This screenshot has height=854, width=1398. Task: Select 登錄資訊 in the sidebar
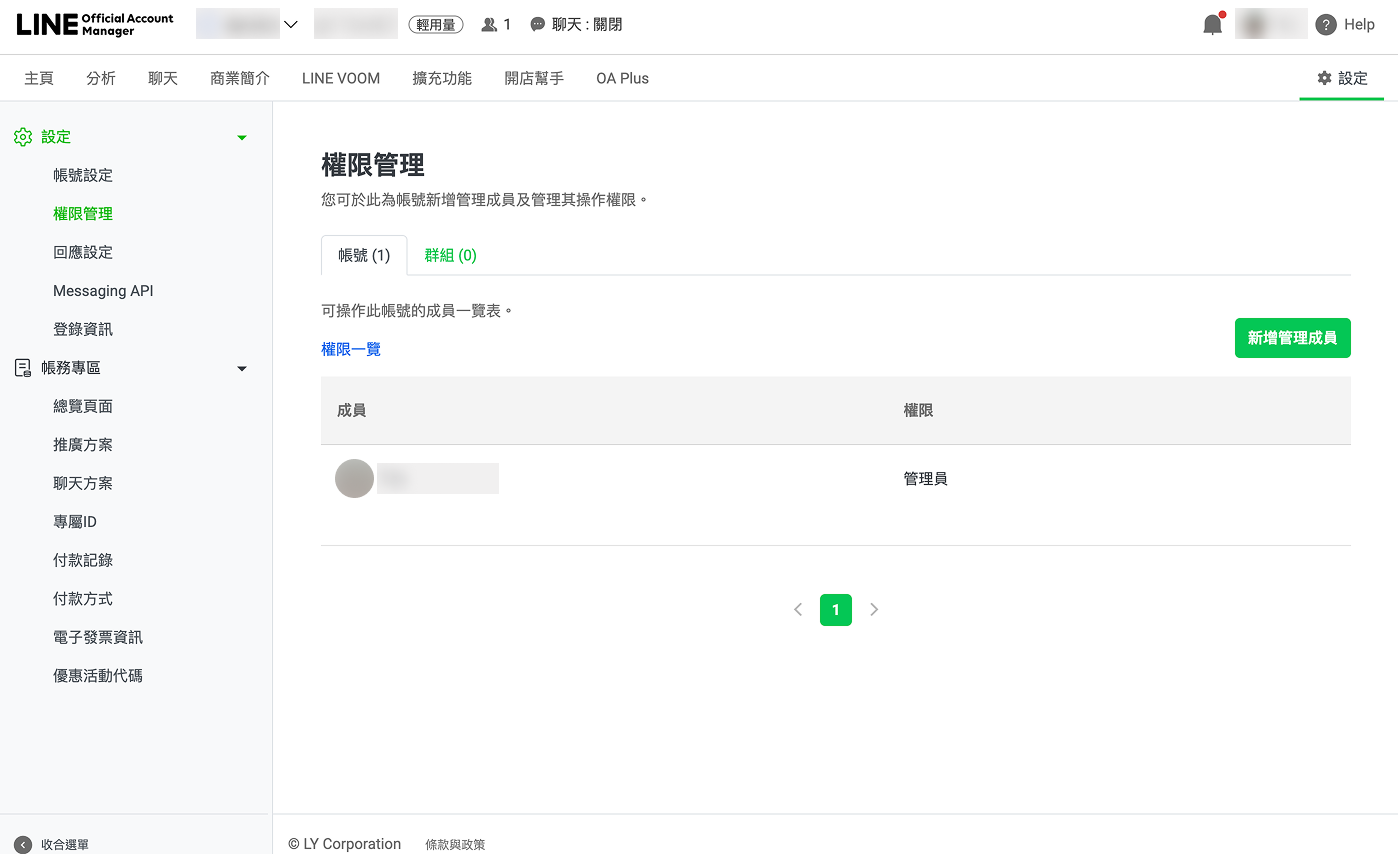83,329
